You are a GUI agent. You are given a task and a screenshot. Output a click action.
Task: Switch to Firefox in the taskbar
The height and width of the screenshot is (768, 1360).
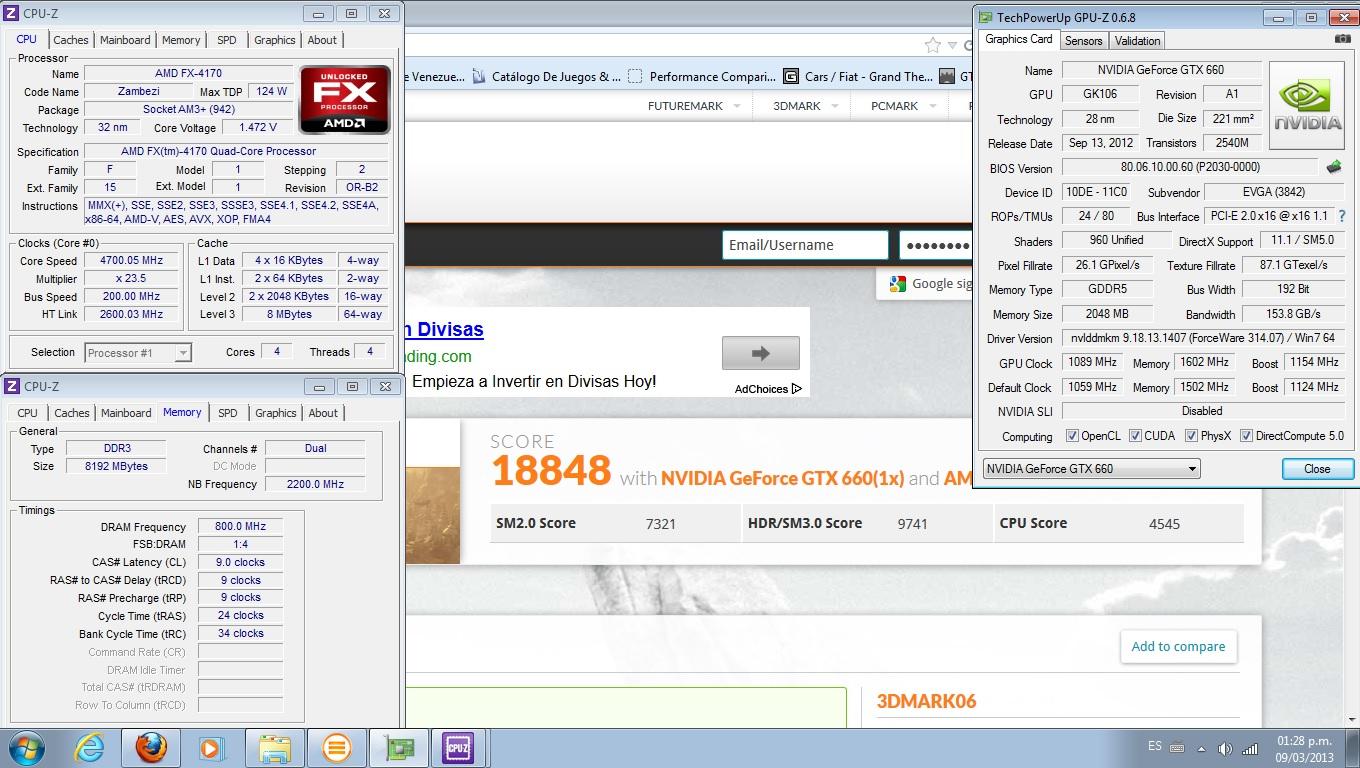pos(151,748)
